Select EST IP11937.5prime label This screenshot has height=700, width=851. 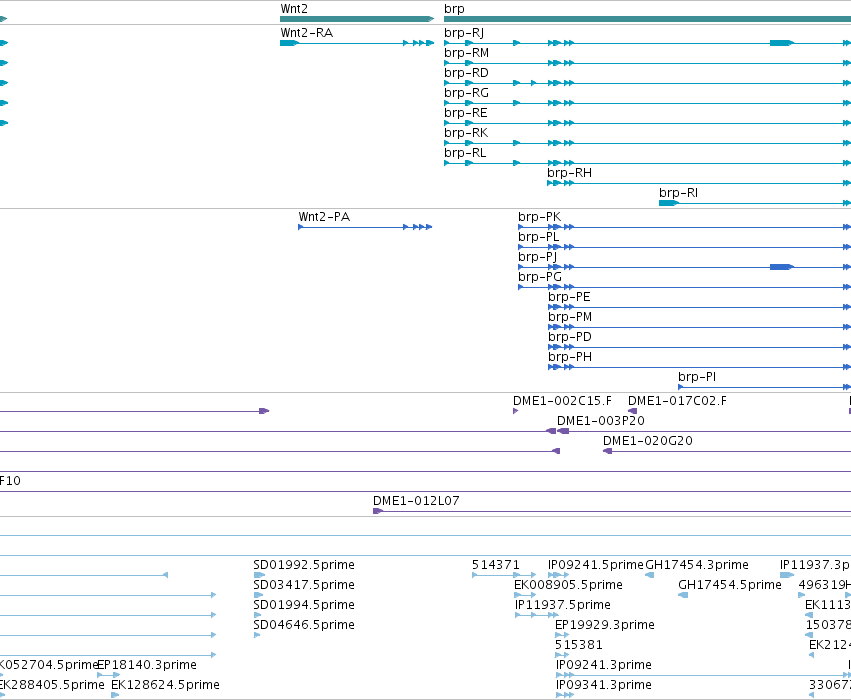point(563,605)
